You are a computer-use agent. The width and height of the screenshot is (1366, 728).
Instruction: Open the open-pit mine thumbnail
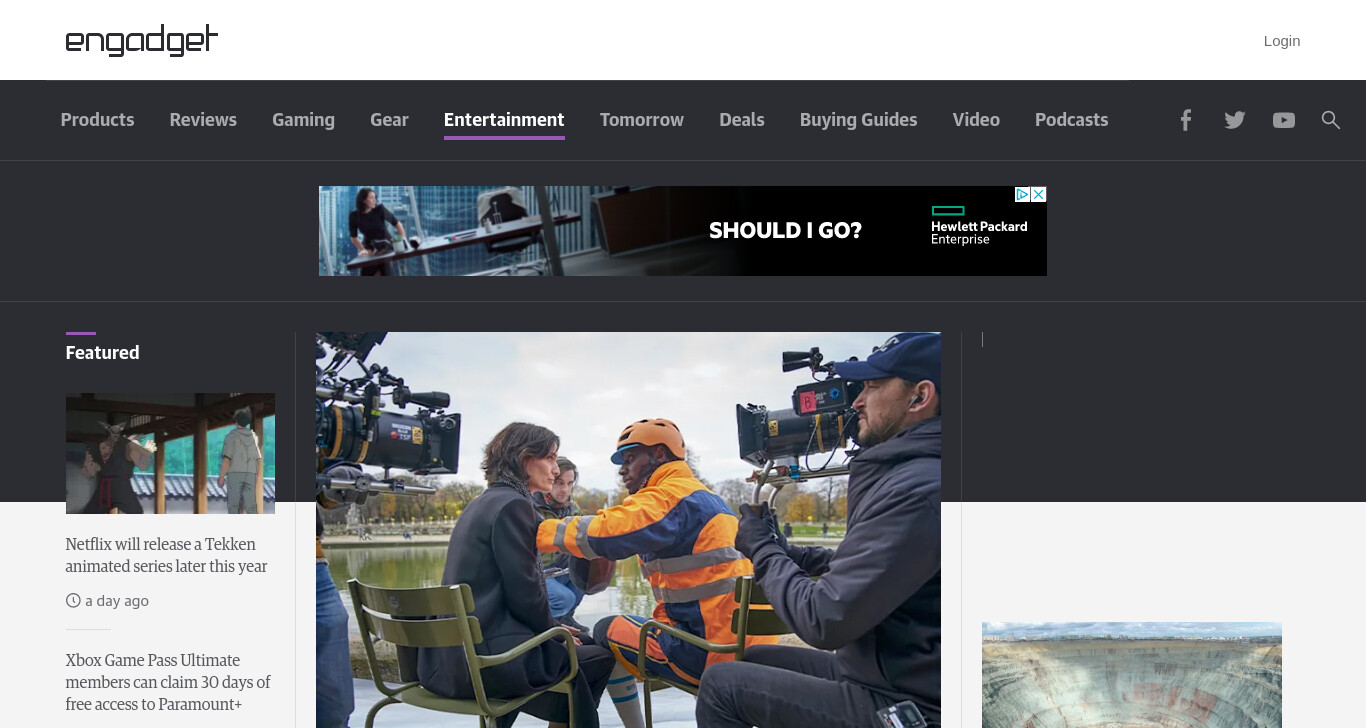coord(1132,675)
